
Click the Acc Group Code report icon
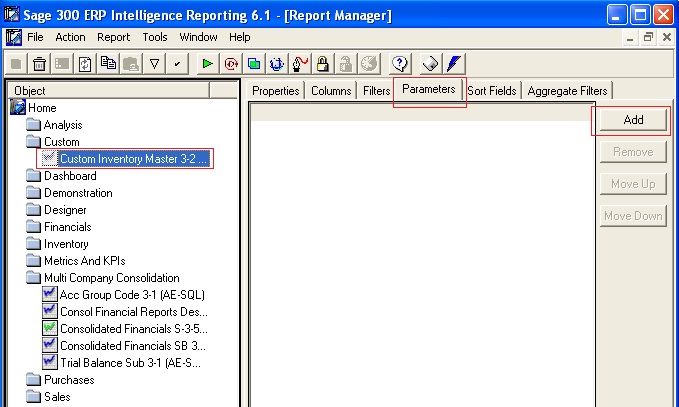pos(50,294)
